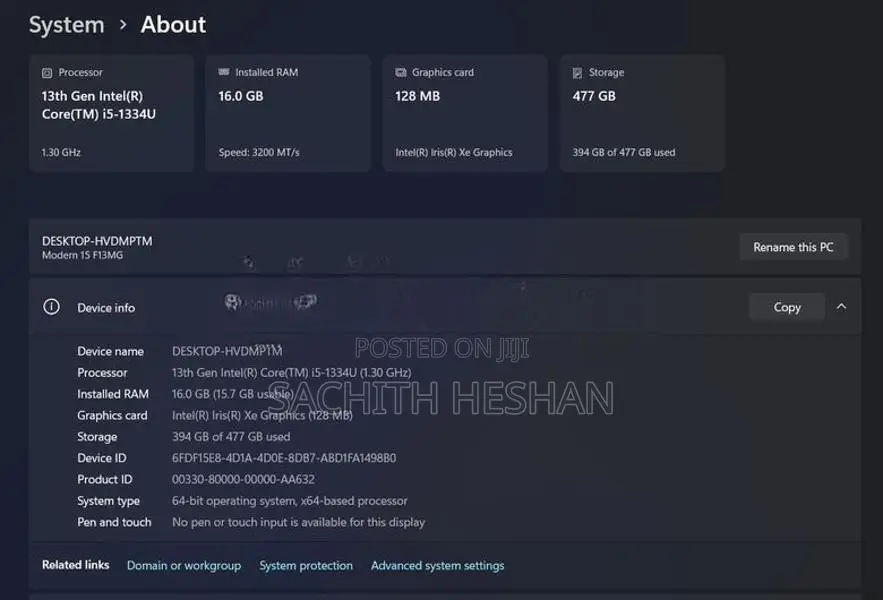Open System protection link
This screenshot has width=883, height=600.
pyautogui.click(x=306, y=566)
